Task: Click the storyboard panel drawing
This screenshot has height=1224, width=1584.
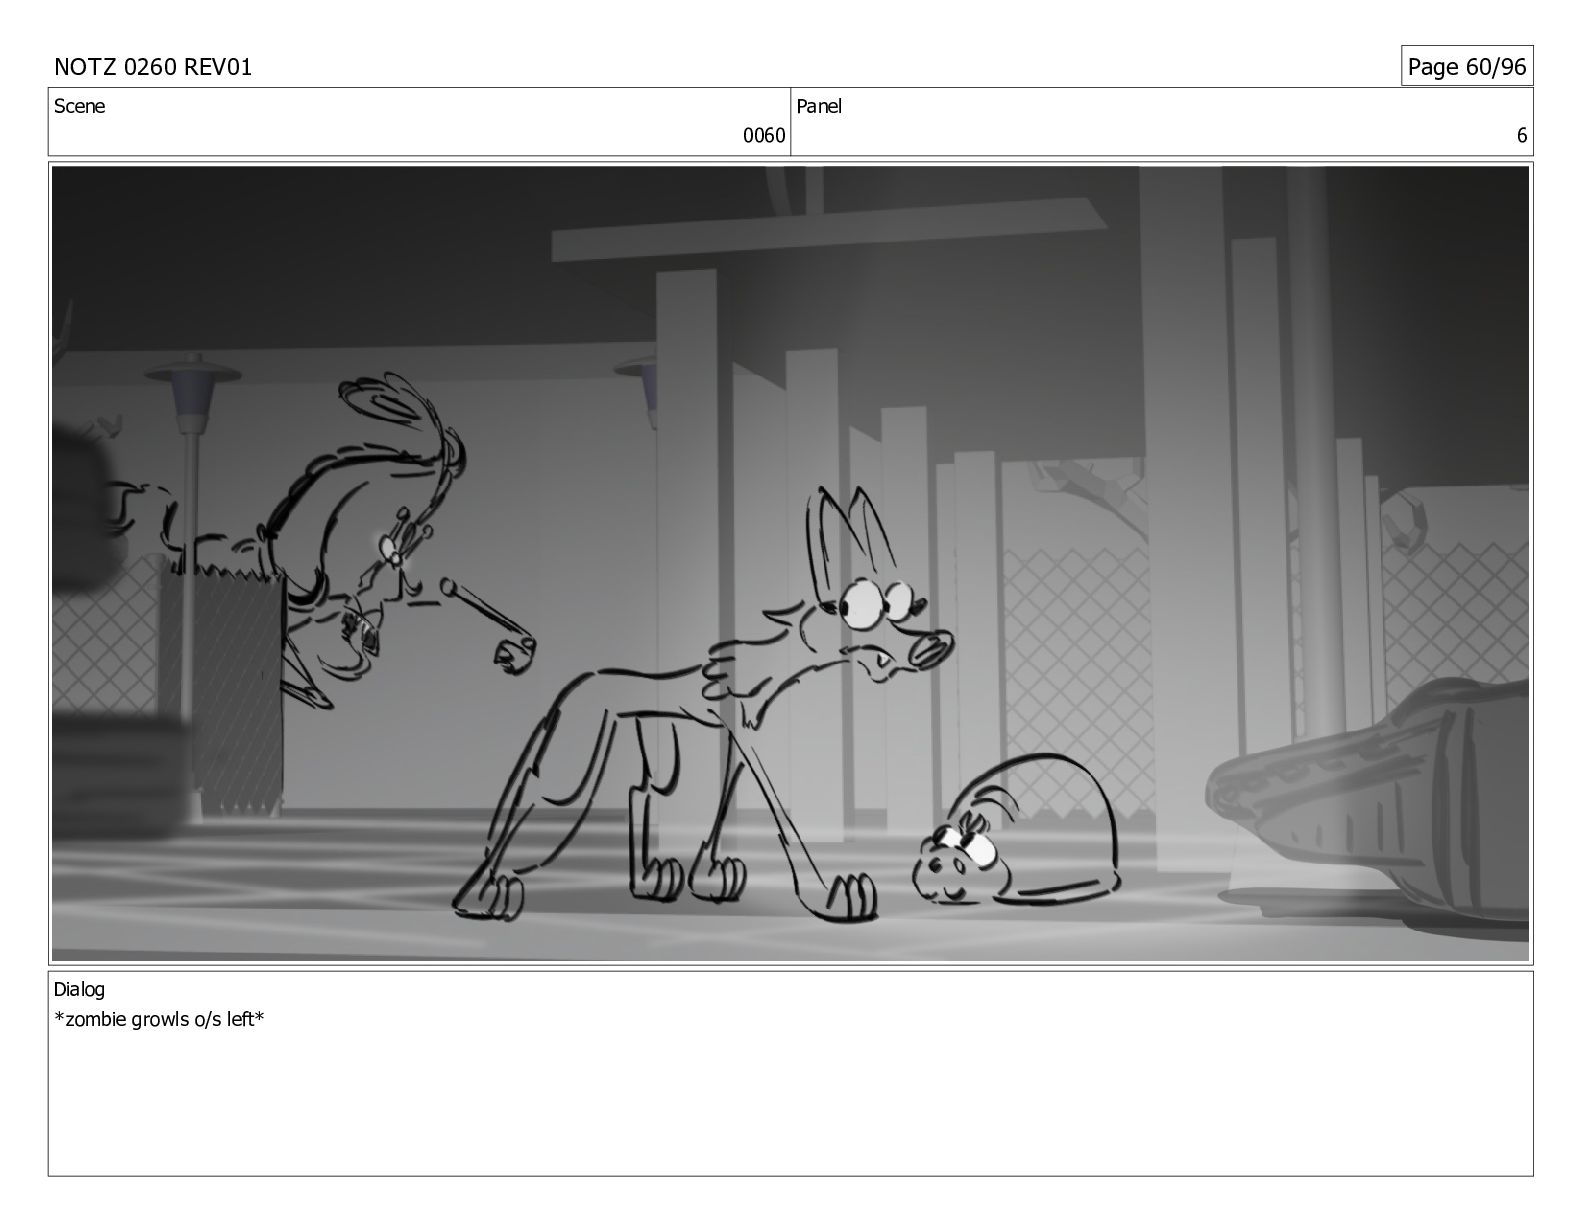Action: [790, 563]
